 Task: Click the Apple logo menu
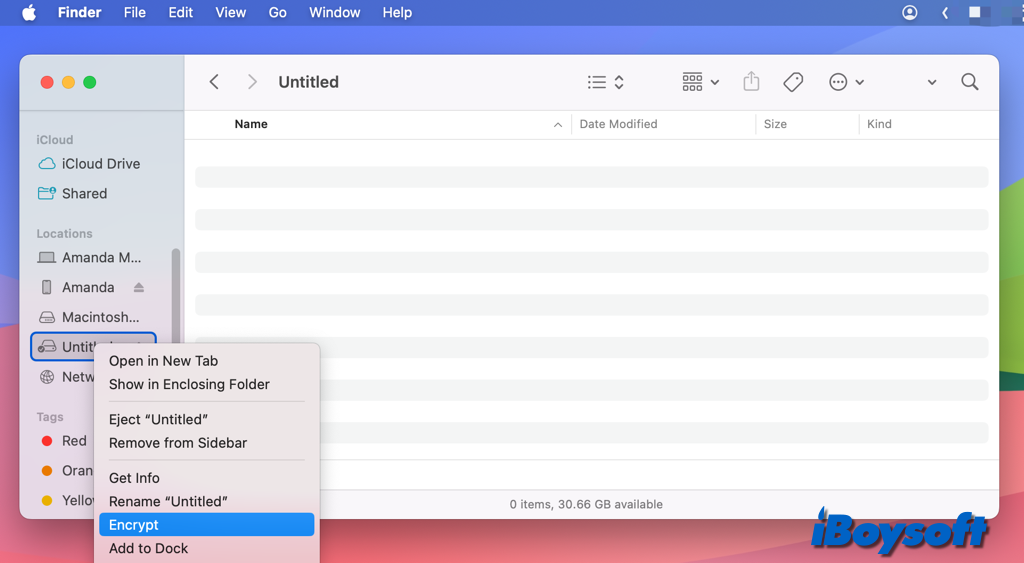tap(29, 13)
